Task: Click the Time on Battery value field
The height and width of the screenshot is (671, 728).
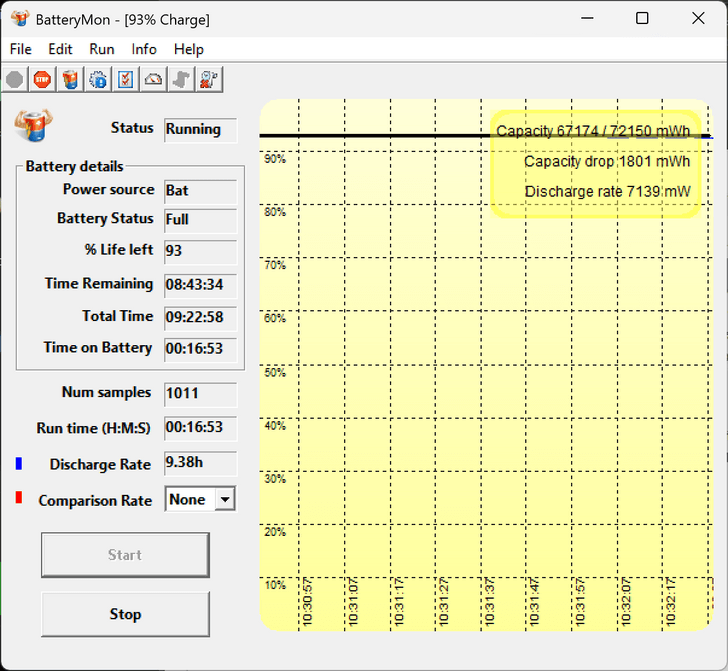Action: 201,349
